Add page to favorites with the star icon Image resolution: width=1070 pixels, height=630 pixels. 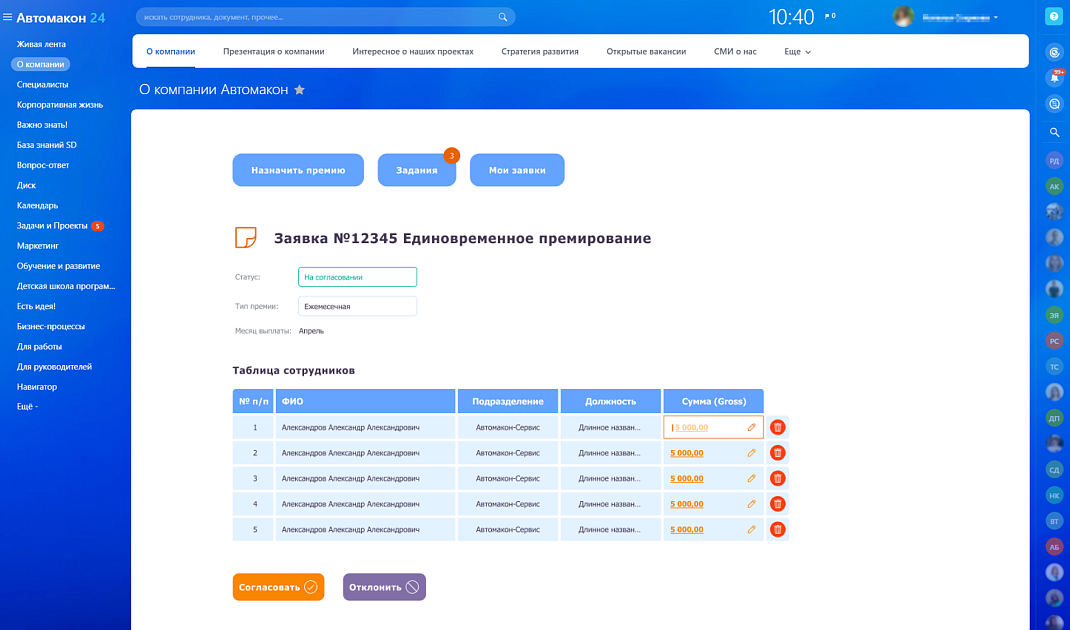coord(299,90)
